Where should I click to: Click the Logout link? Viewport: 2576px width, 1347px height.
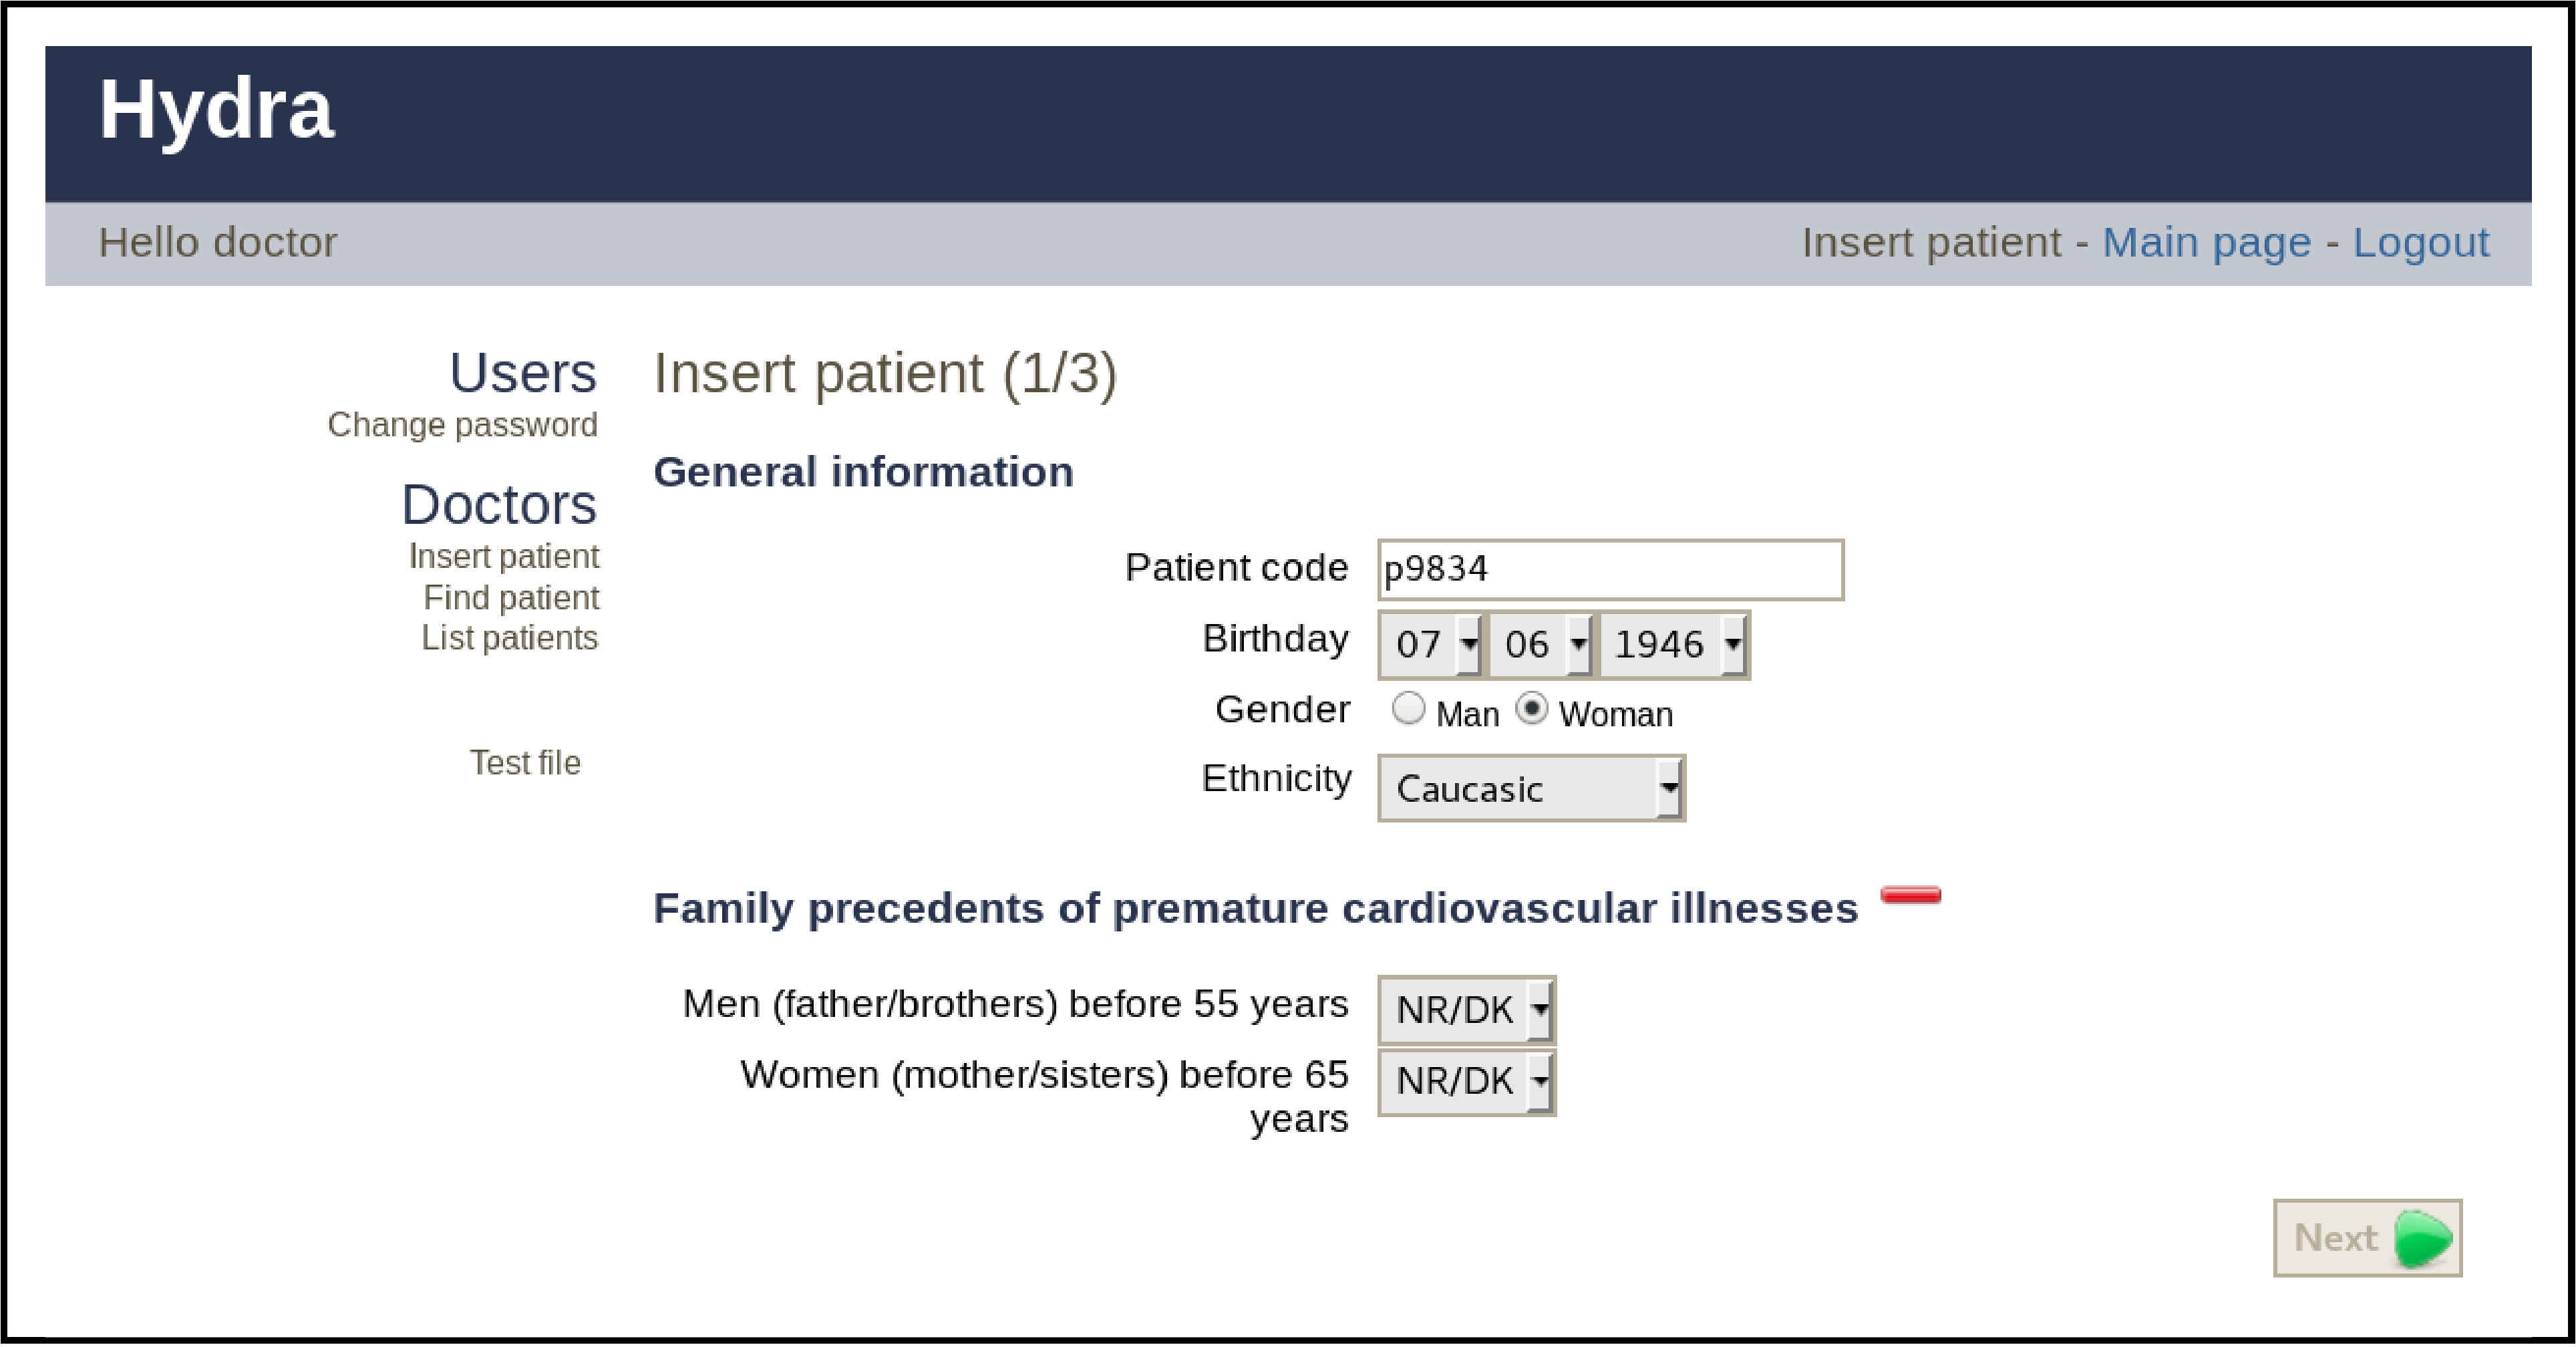(x=2420, y=243)
